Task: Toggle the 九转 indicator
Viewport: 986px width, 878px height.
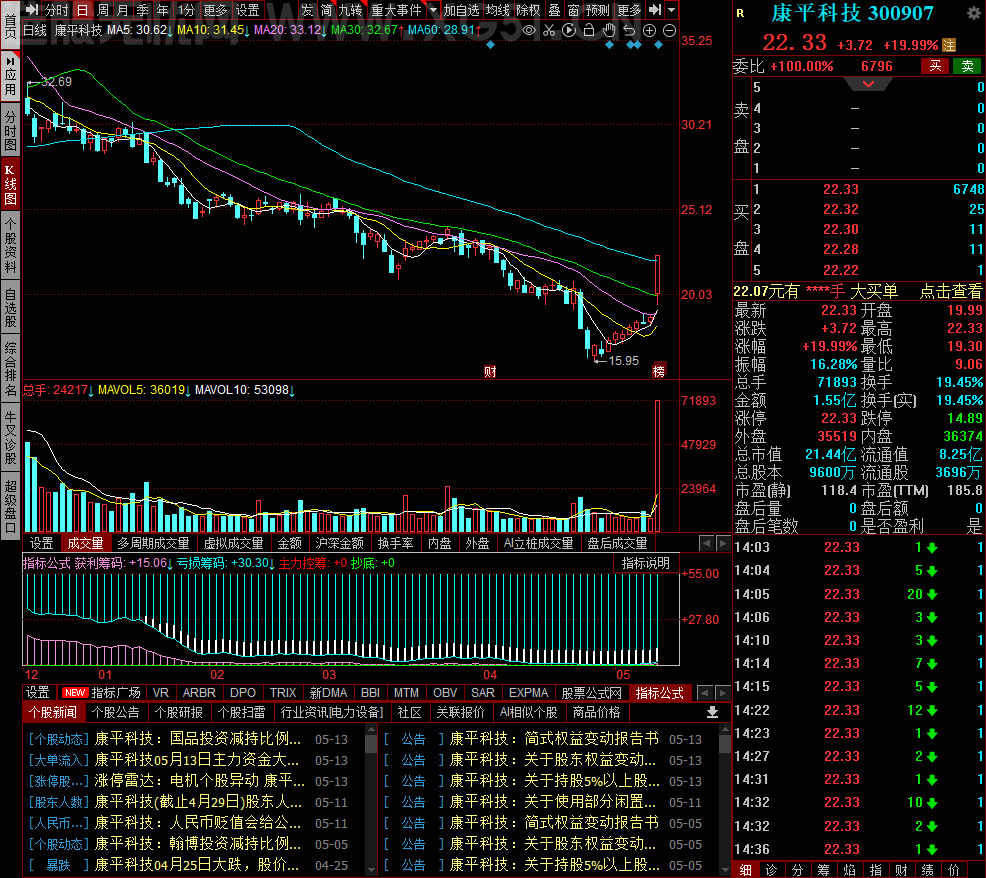Action: pos(350,10)
